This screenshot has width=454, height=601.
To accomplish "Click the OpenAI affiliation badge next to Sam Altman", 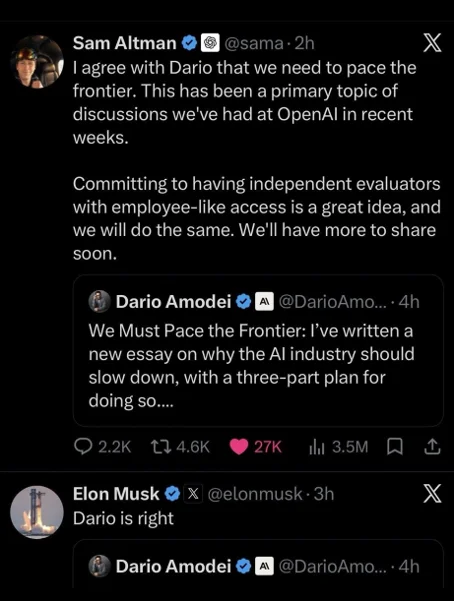I will pyautogui.click(x=210, y=43).
